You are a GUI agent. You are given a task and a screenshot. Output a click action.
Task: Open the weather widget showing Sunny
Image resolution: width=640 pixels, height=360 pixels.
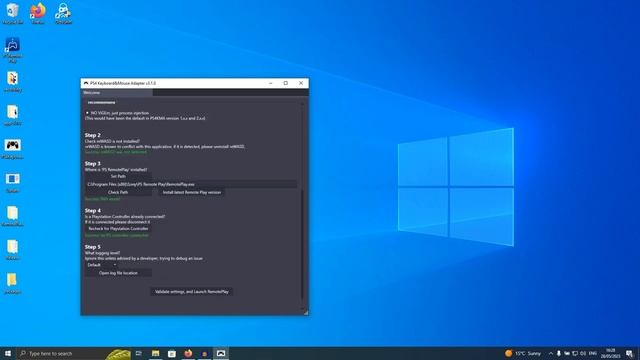[x=523, y=353]
